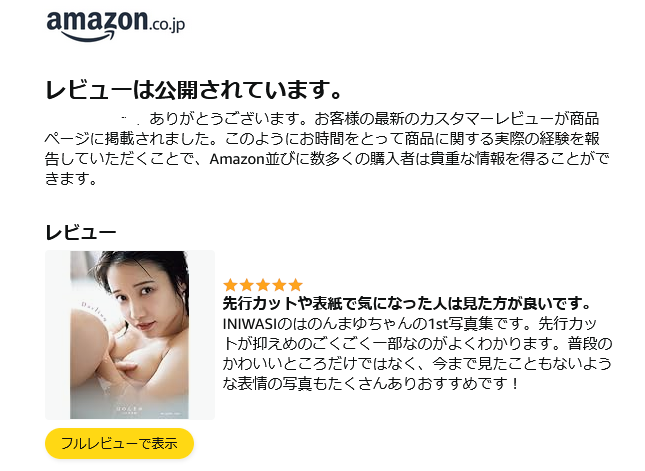Open review title 先行カットや表紙で気になった人は見た方が良いです。
The height and width of the screenshot is (471, 645).
click(x=407, y=304)
